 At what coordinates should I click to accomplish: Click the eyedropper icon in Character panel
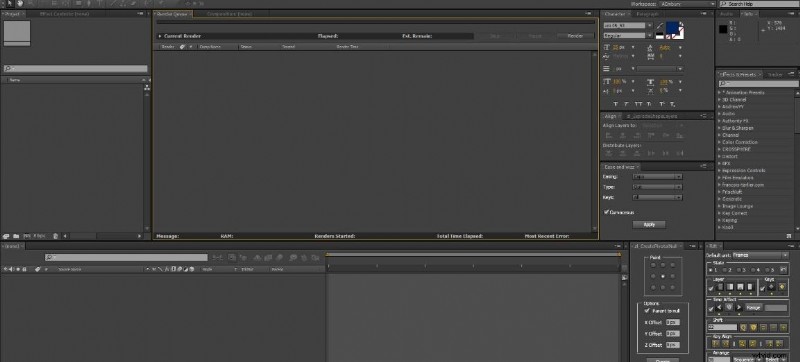(660, 25)
